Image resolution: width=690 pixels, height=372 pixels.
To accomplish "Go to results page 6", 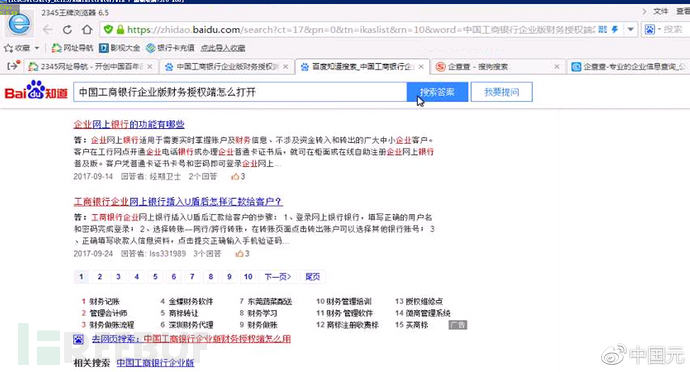I will point(174,276).
